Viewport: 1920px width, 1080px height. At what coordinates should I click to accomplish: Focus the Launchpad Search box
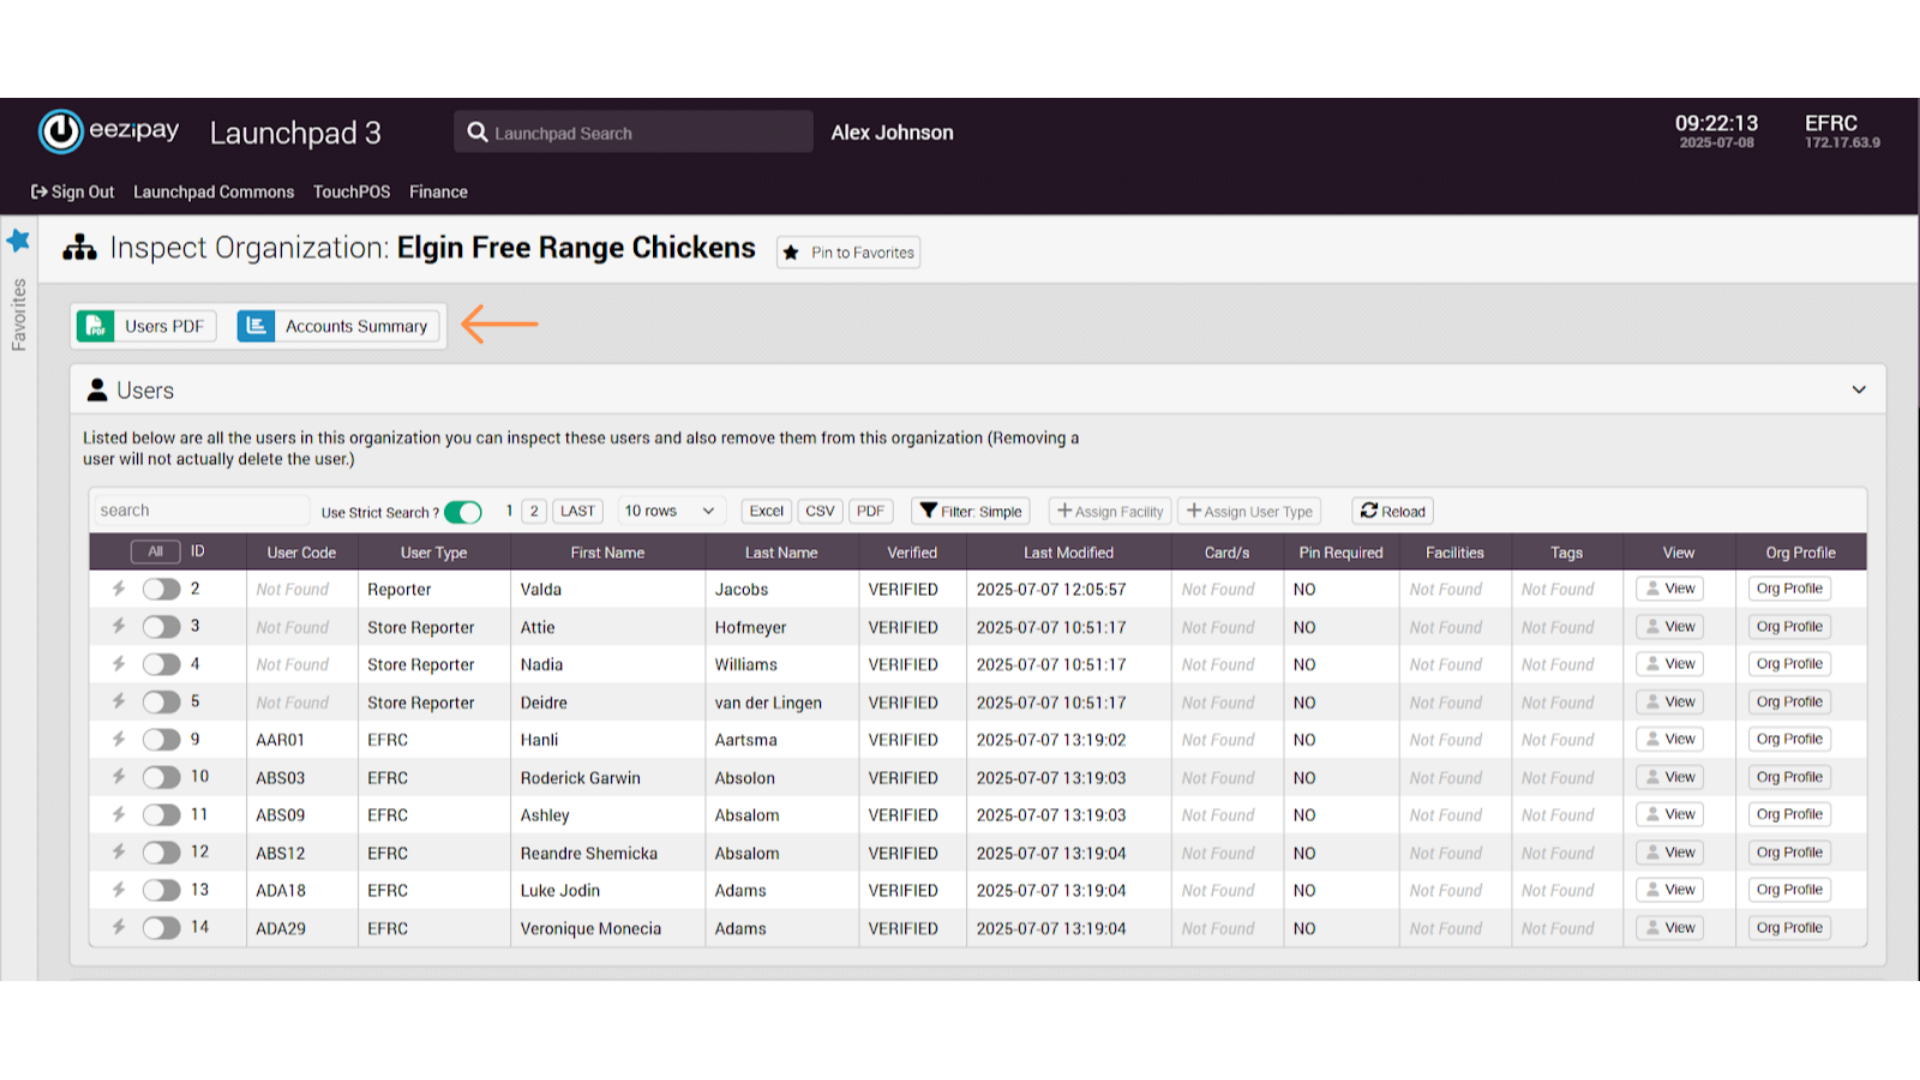[x=633, y=132]
